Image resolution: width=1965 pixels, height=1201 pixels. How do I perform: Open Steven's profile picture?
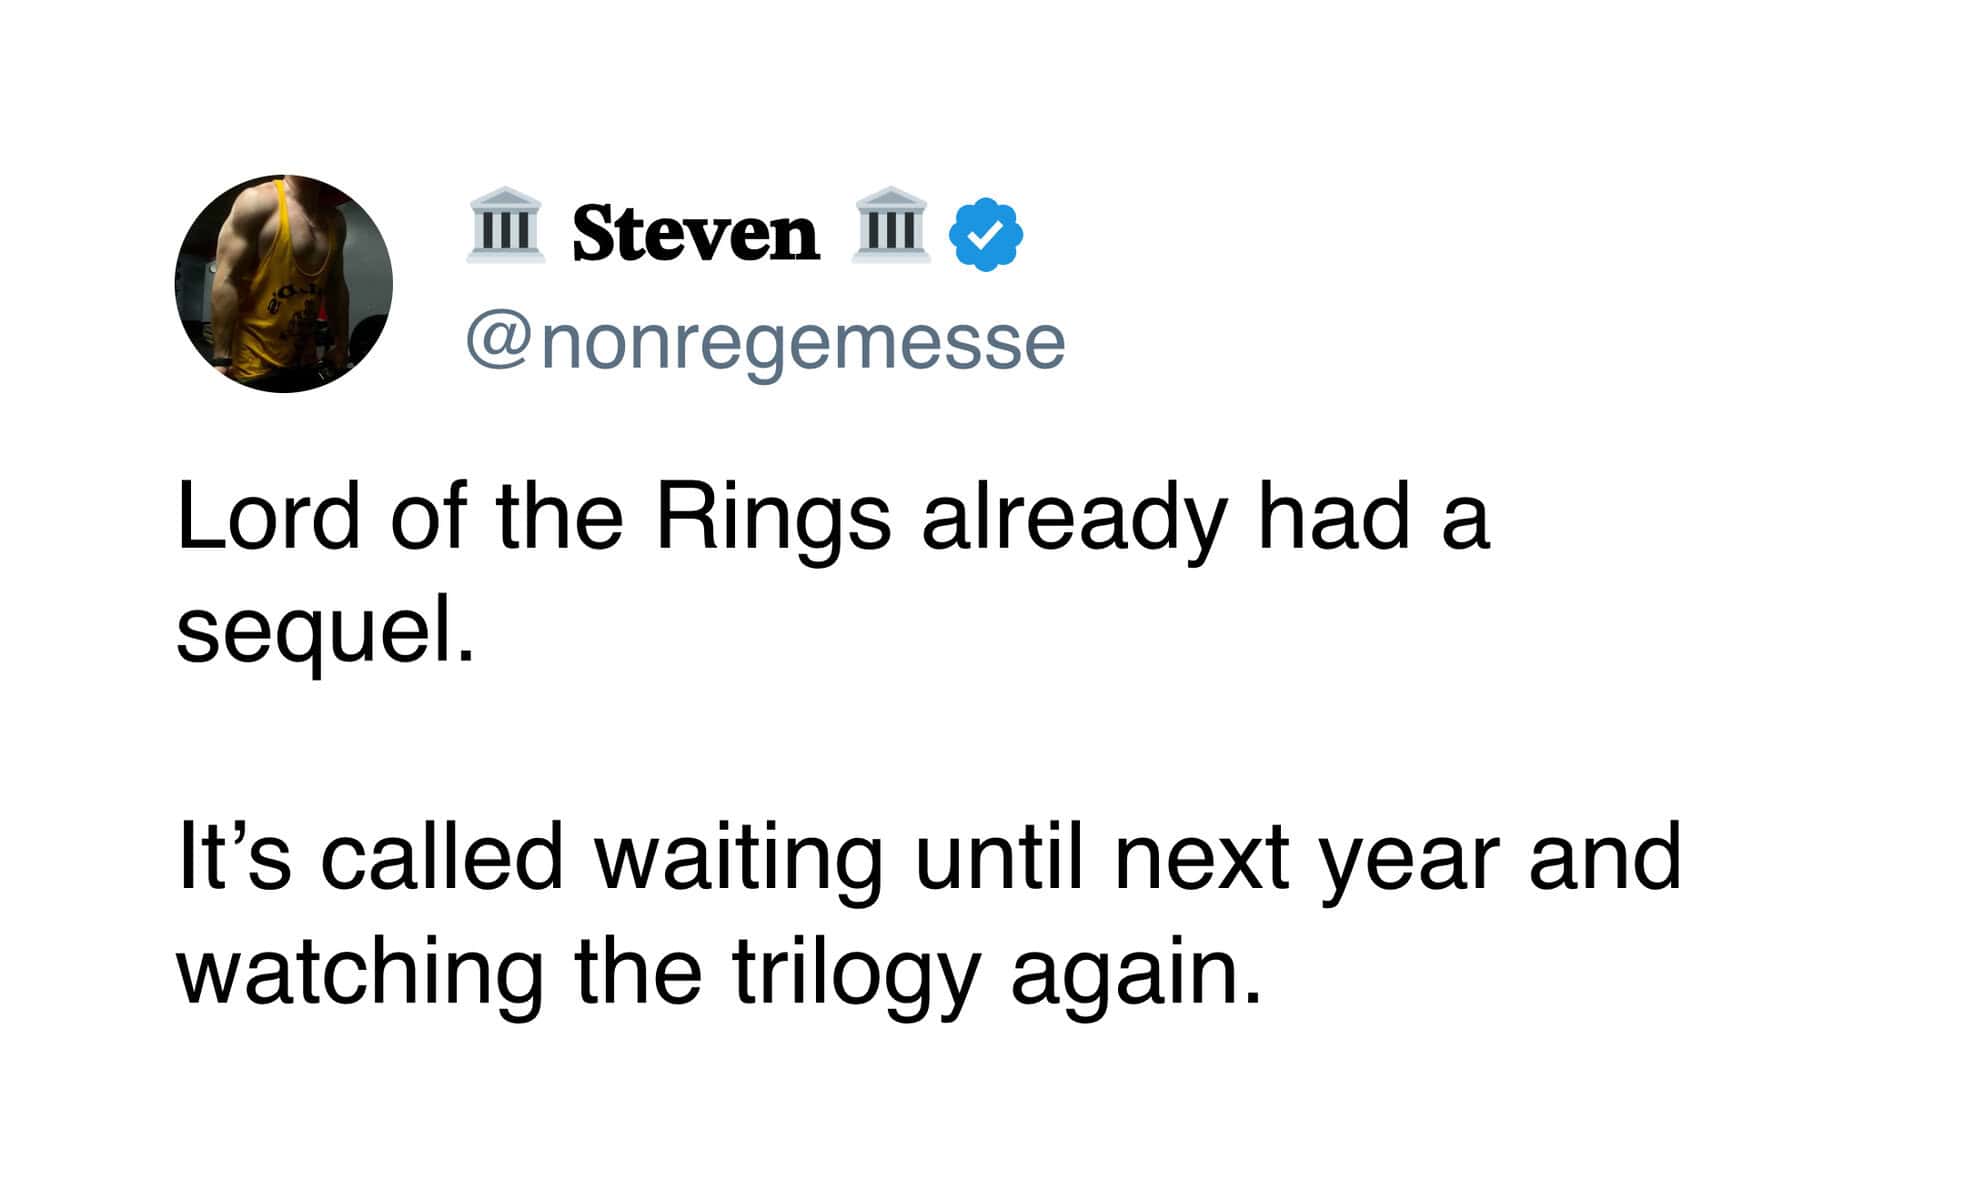coord(283,283)
